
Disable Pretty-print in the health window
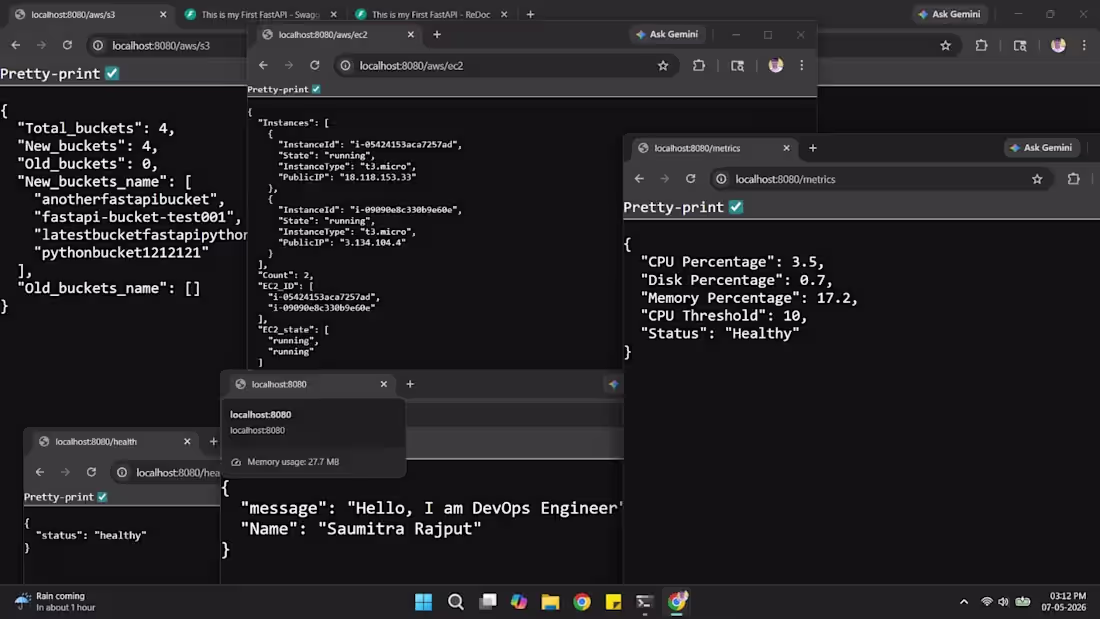tap(102, 497)
